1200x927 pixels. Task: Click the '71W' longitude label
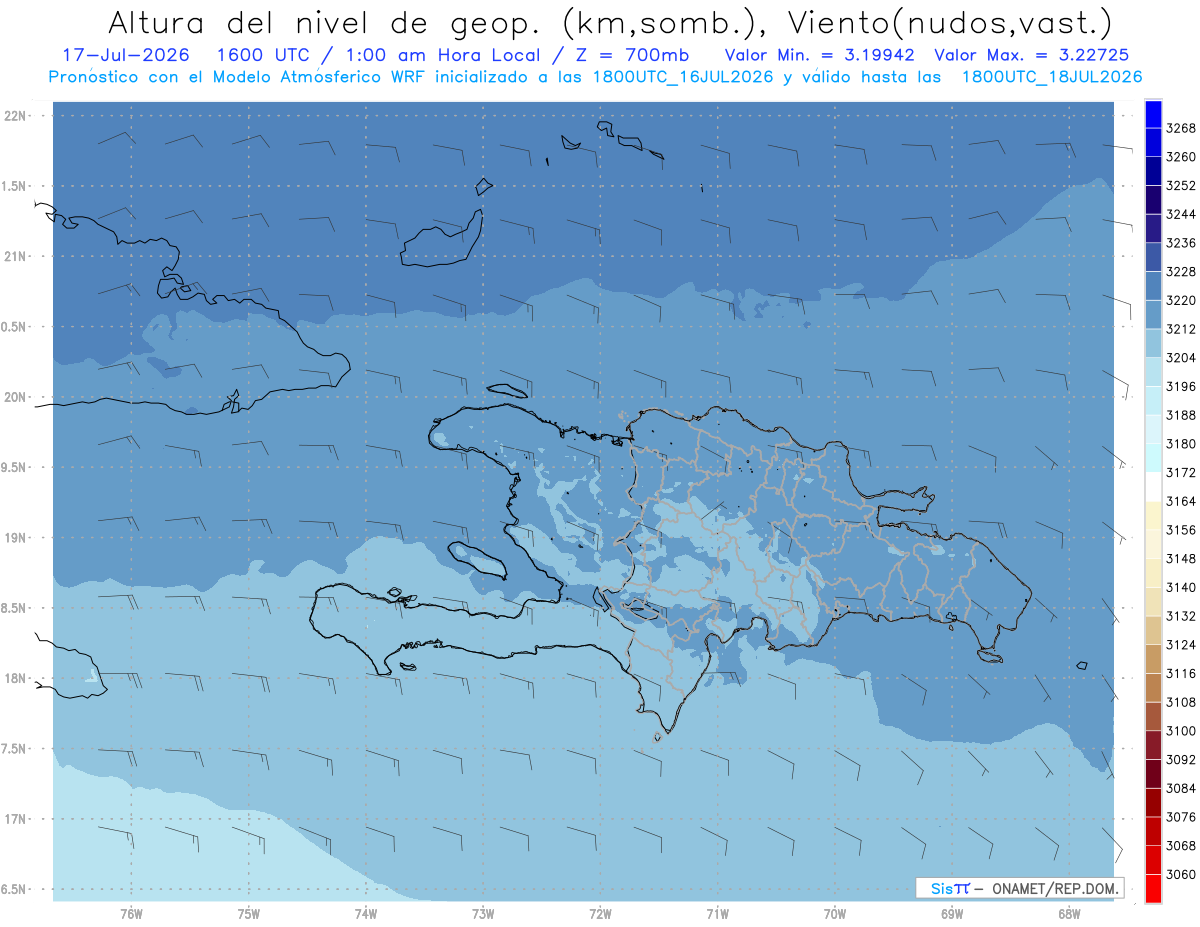(x=717, y=913)
